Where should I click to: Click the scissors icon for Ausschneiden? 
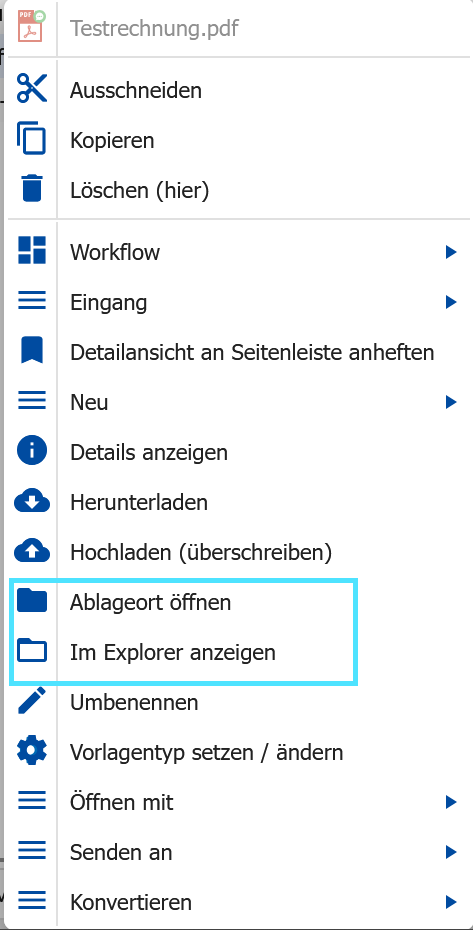tap(31, 88)
